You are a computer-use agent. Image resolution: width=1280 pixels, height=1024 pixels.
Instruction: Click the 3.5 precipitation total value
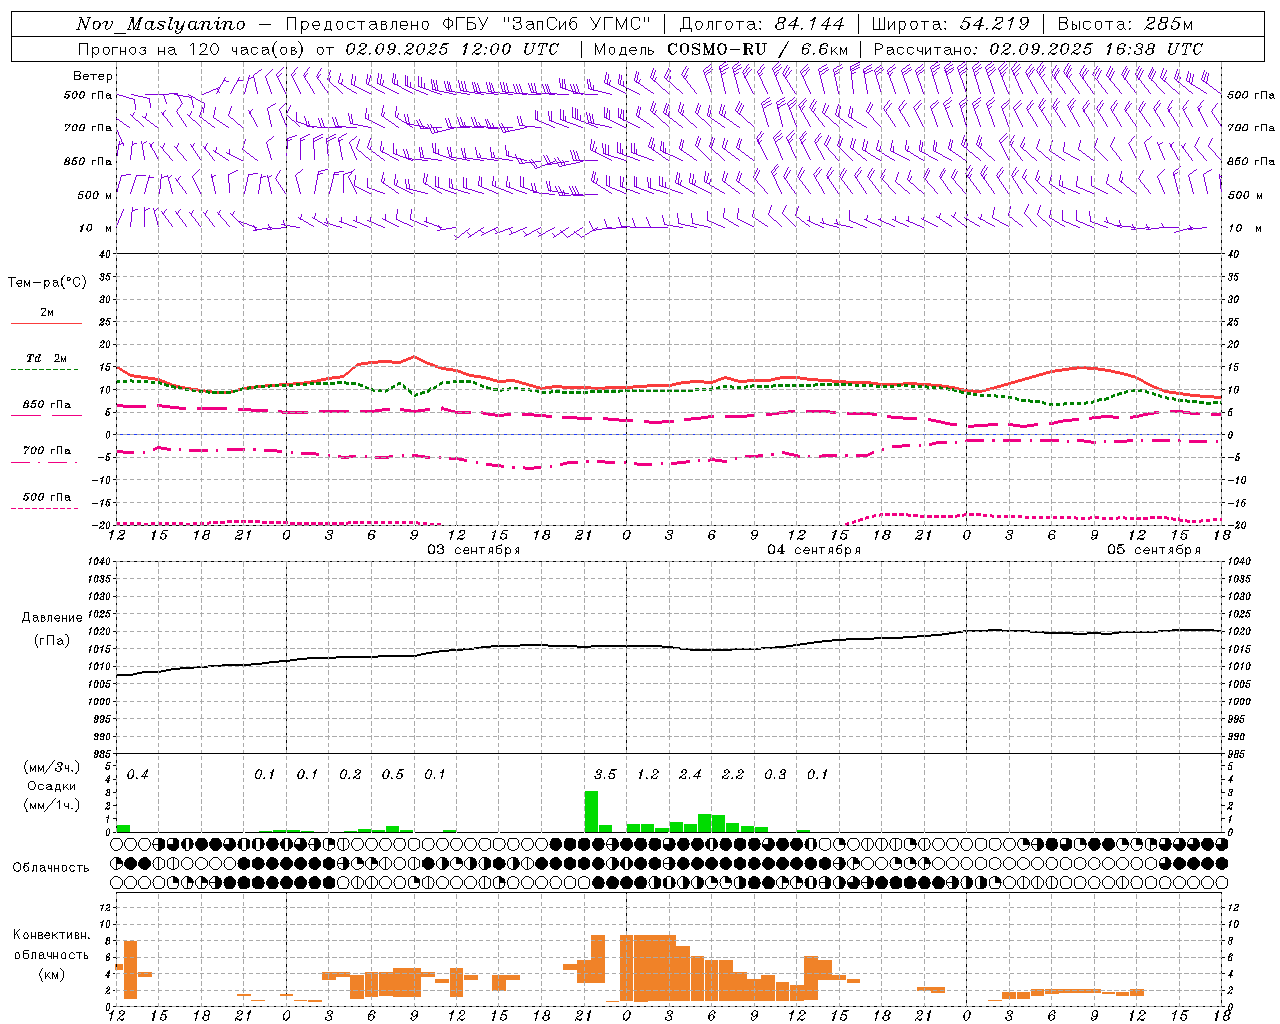604,775
